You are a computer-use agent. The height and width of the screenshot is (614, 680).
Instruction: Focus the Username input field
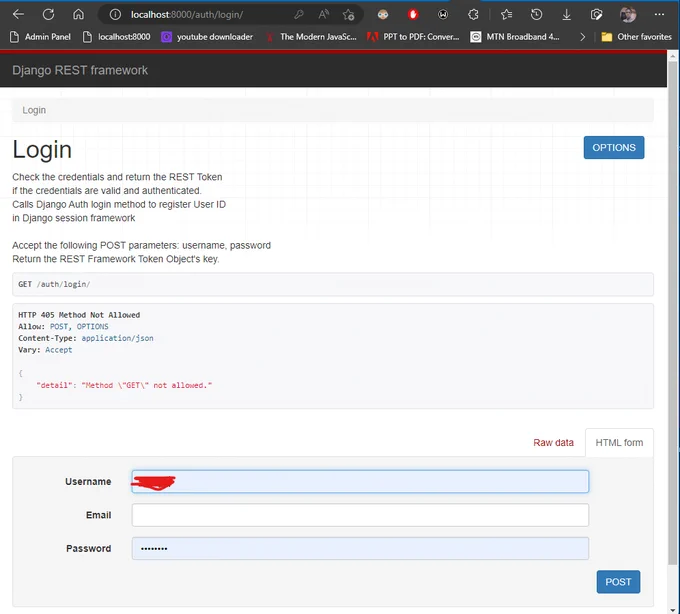pos(360,481)
